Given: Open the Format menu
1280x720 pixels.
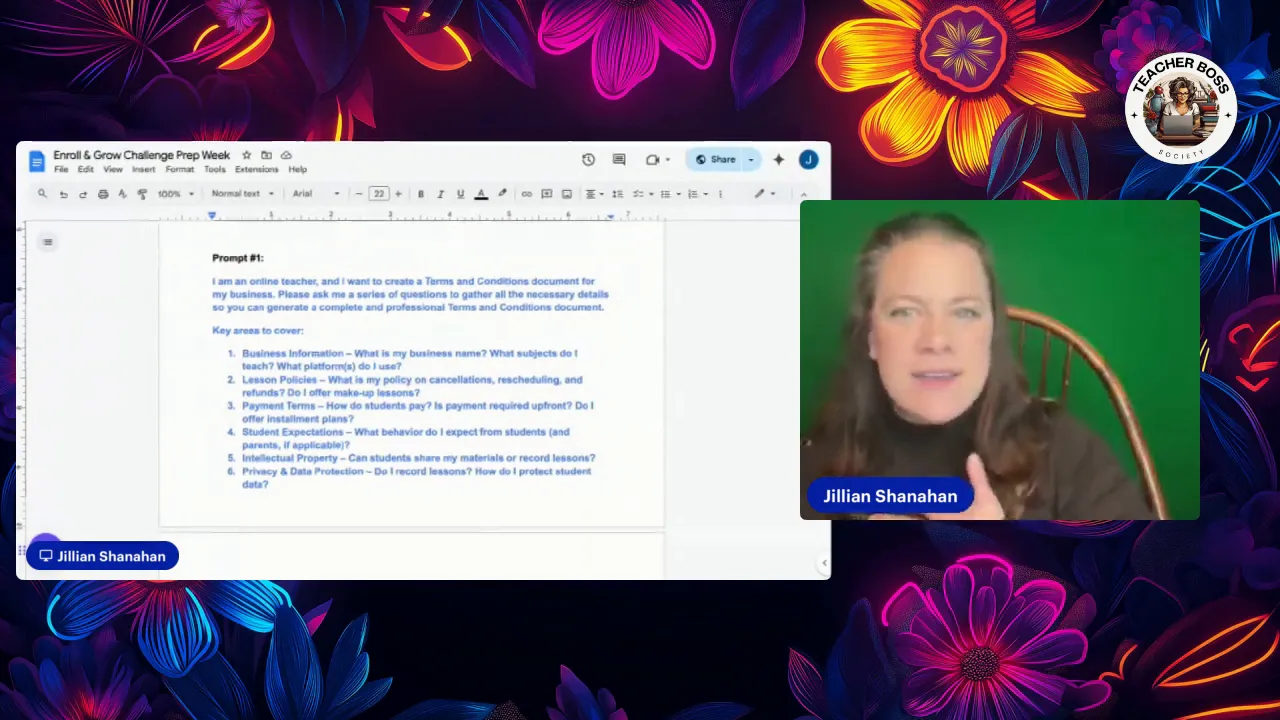Looking at the screenshot, I should (180, 169).
